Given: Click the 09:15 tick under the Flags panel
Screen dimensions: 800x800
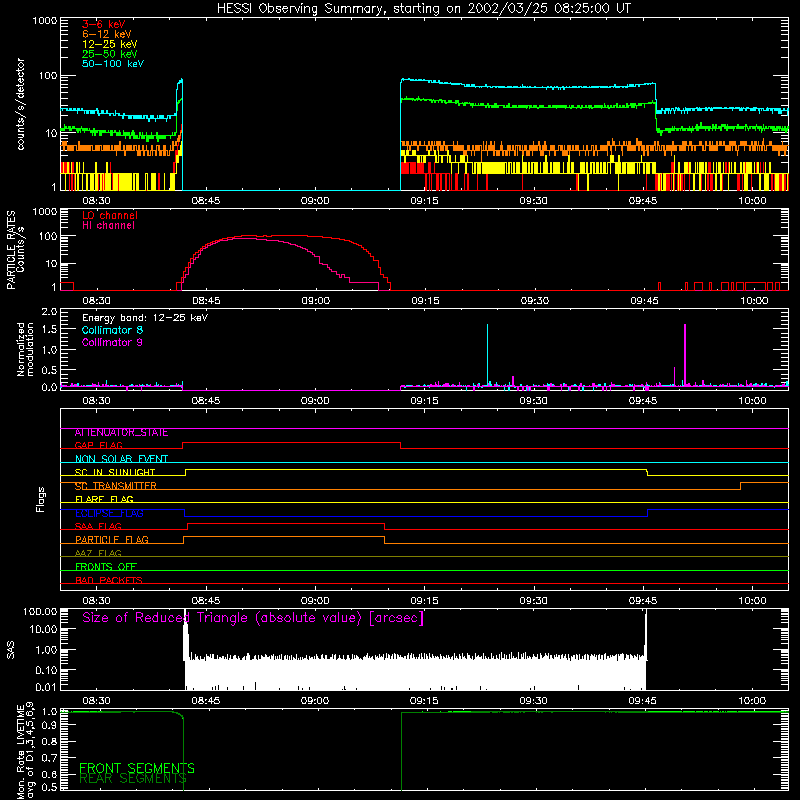Looking at the screenshot, I should (424, 601).
